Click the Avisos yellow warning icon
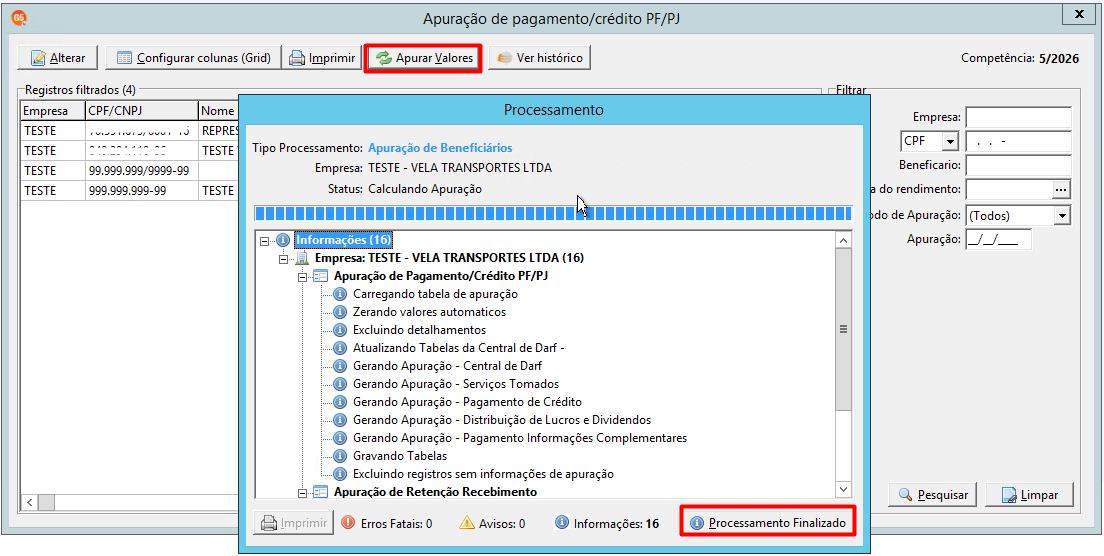The height and width of the screenshot is (556, 1104). [x=467, y=523]
